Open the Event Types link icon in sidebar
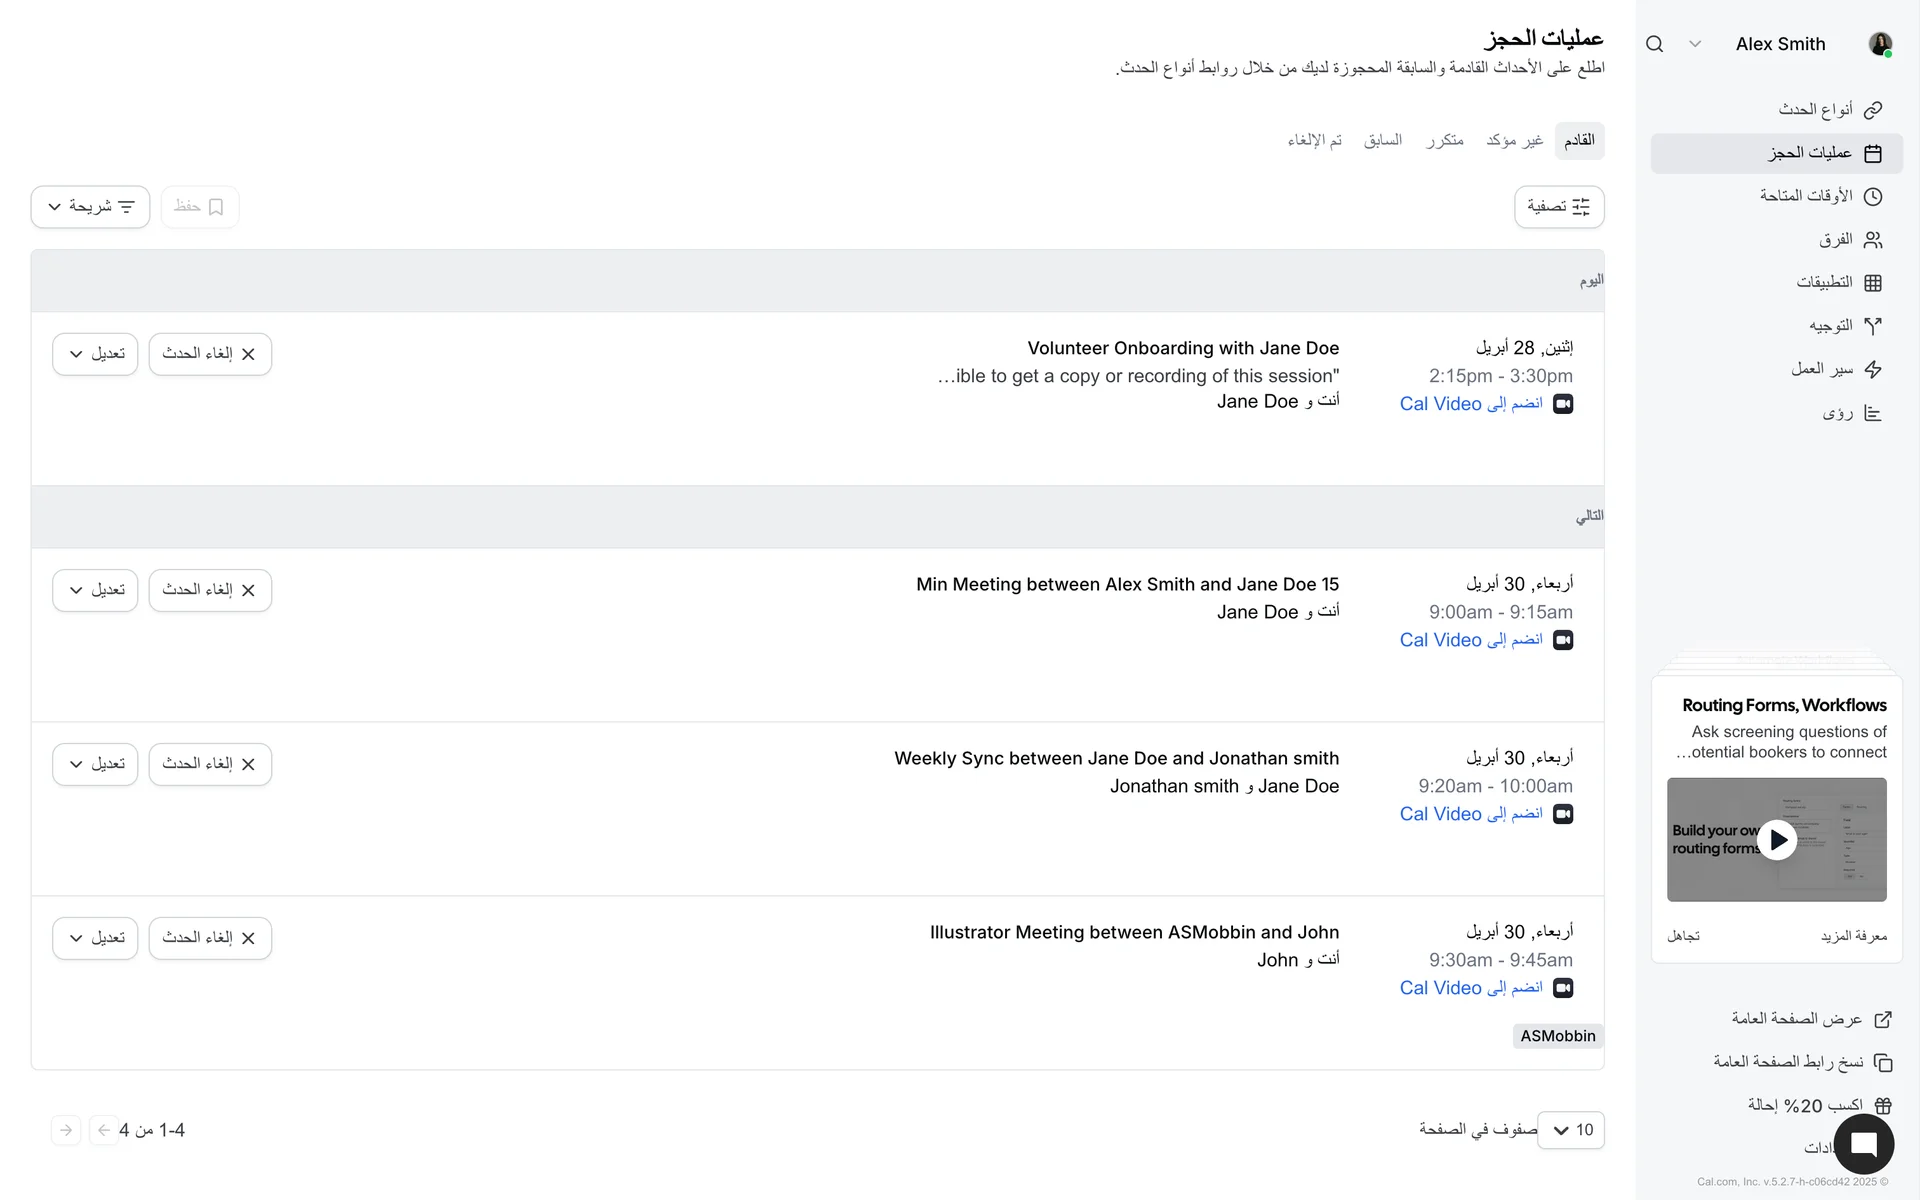Image resolution: width=1920 pixels, height=1200 pixels. (1873, 110)
